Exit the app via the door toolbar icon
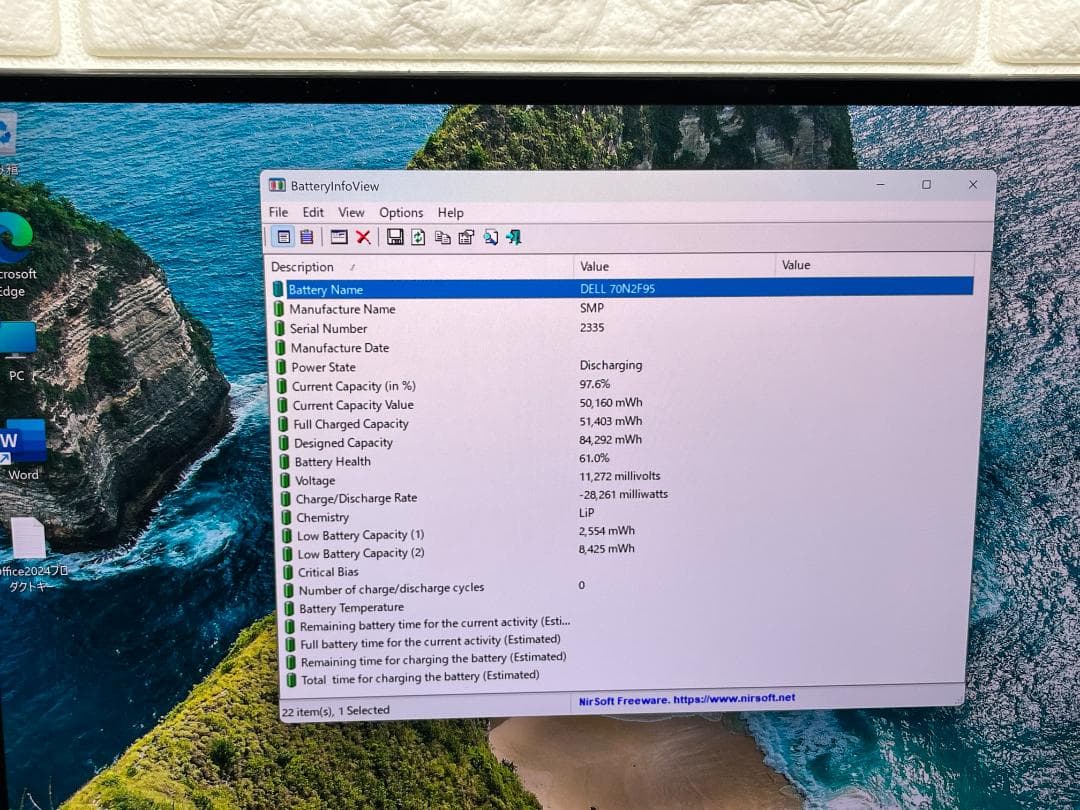Screen dimensions: 1080x810 pyautogui.click(x=514, y=237)
